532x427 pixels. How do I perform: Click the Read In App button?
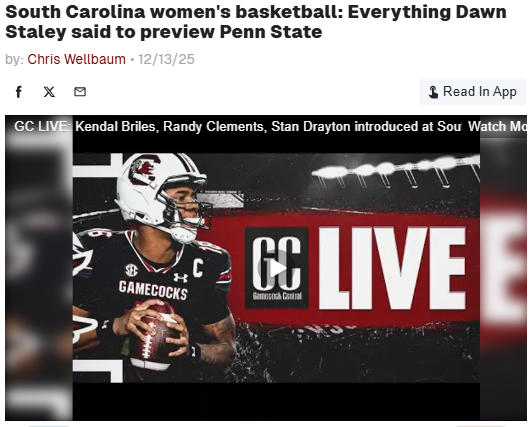pyautogui.click(x=473, y=92)
